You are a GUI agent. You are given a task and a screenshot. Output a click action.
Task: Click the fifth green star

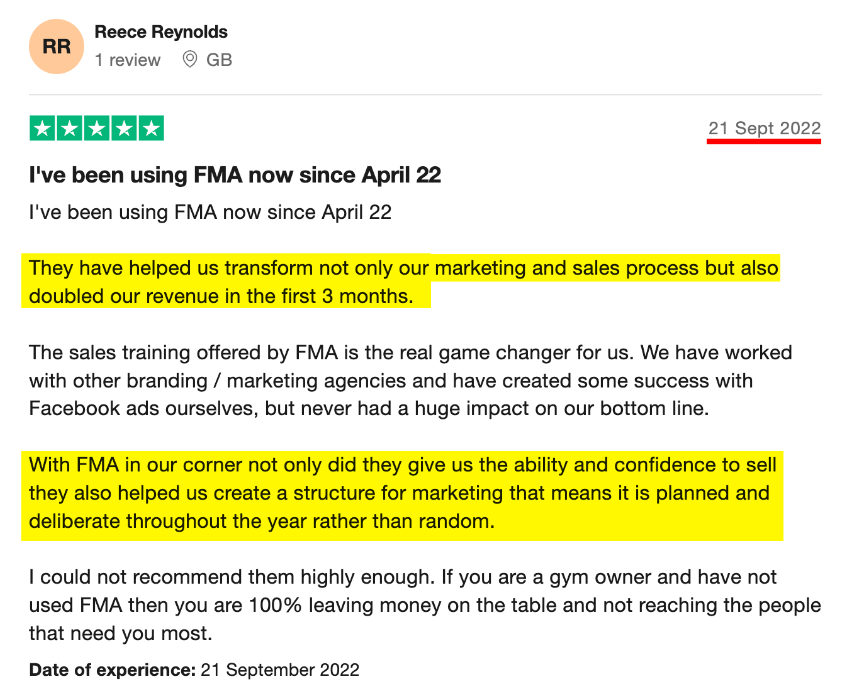click(151, 129)
